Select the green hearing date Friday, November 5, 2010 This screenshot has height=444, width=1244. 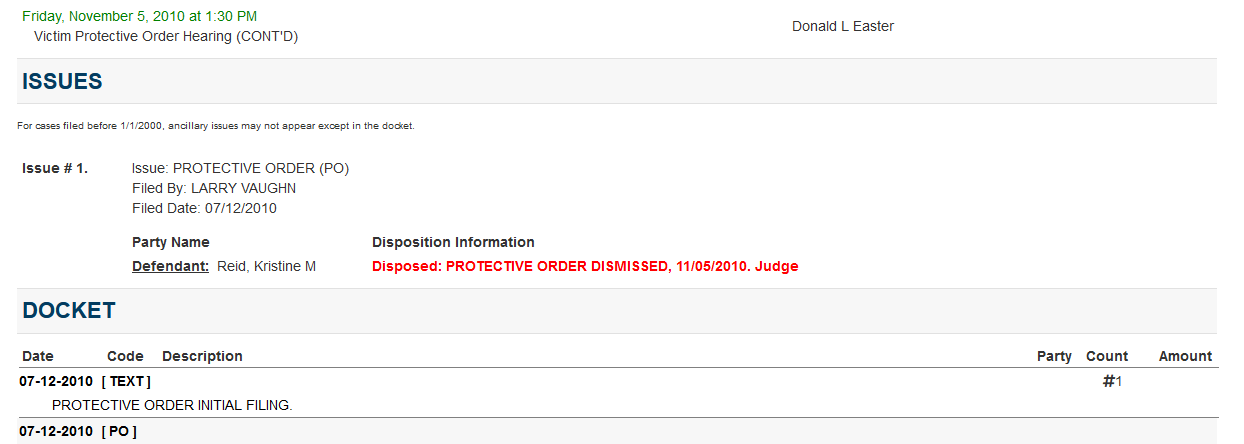click(x=139, y=16)
